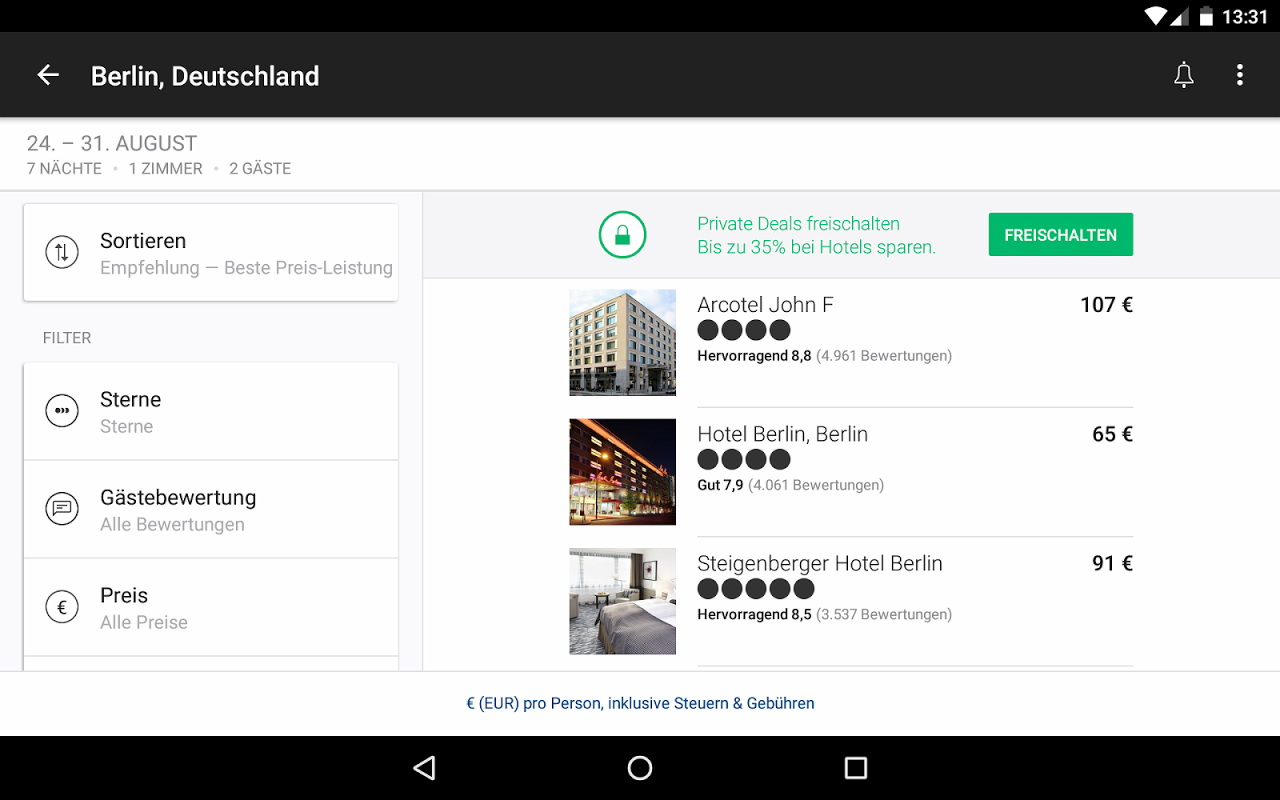Tap Hervorragend 8,8 rating text
The width and height of the screenshot is (1280, 800).
754,356
